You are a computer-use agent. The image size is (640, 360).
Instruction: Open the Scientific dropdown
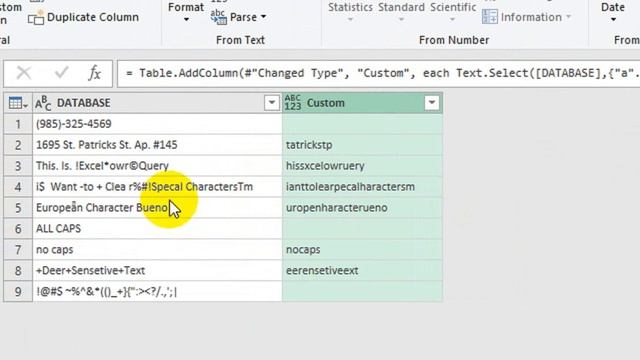pyautogui.click(x=453, y=11)
